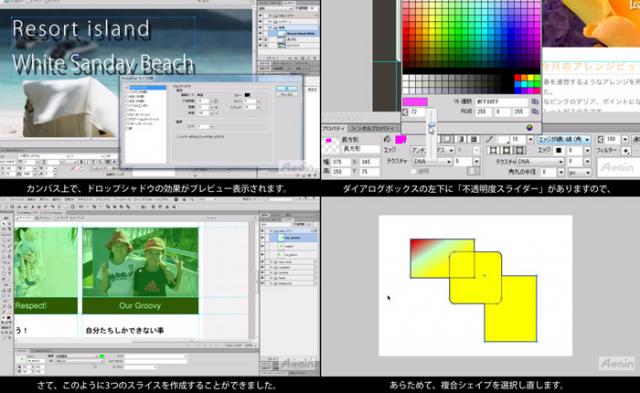640x393 pixels.
Task: Switch to the プロパティ tab
Action: tap(334, 128)
